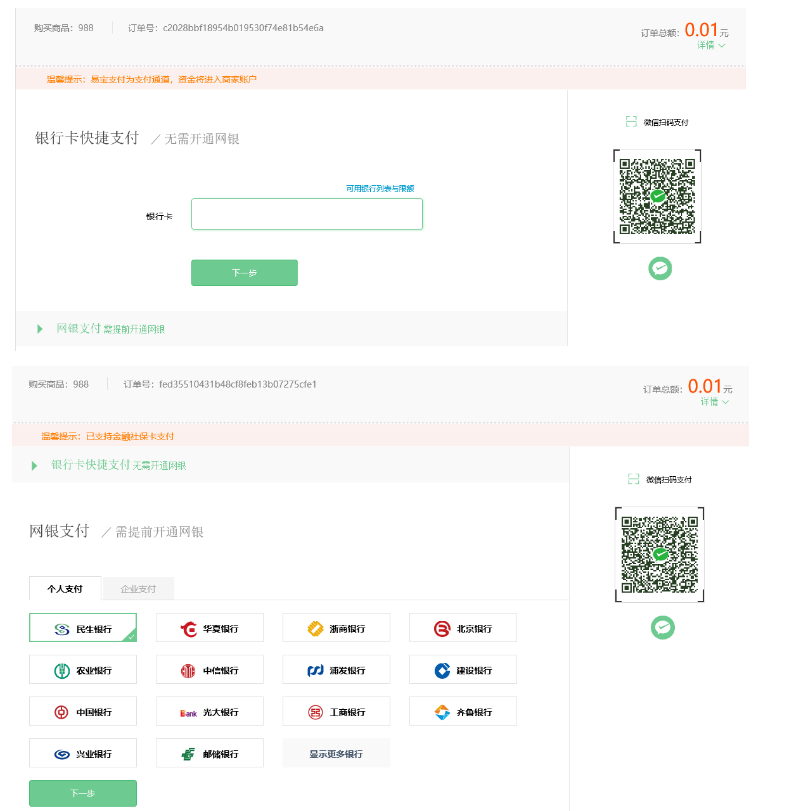Image resolution: width=800 pixels, height=811 pixels.
Task: Click the Bank of Beijing (北京银行) logo
Action: tap(441, 629)
